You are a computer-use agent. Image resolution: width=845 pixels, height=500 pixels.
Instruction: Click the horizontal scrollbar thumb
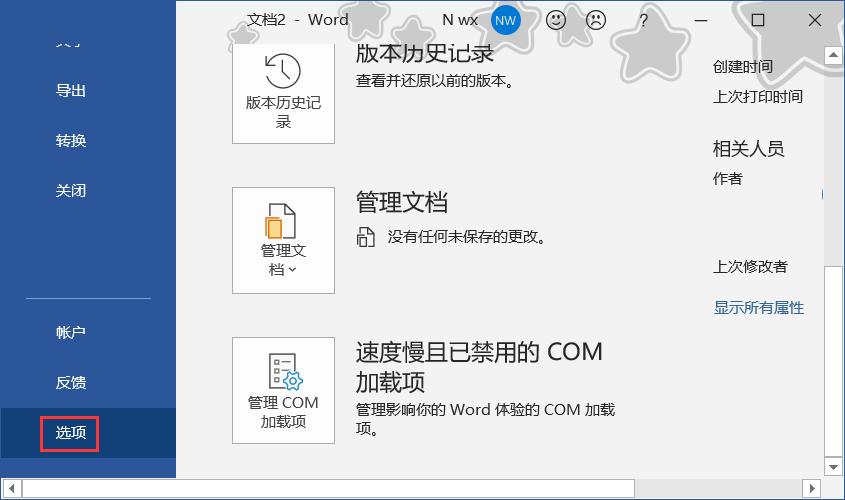coord(328,489)
